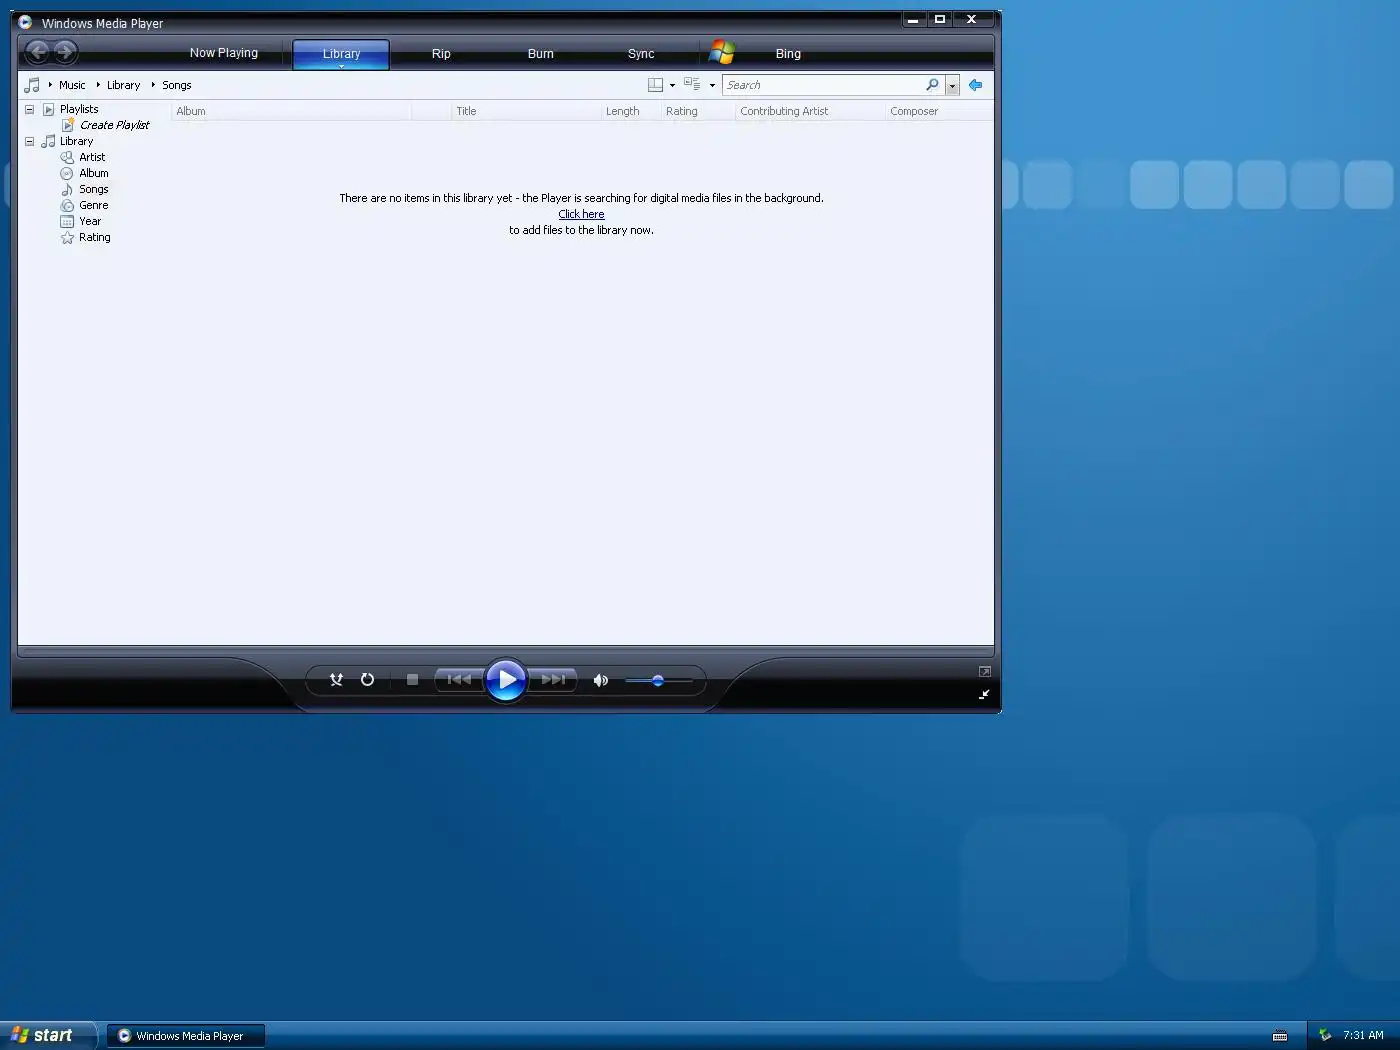Click the View options icon
The image size is (1400, 1050).
pos(692,85)
